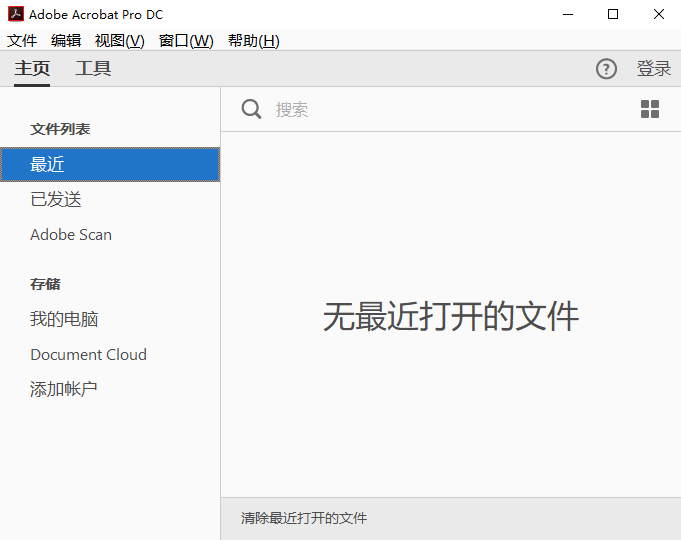Screen dimensions: 681x540
Task: Click the 登录 sign-in button
Action: coord(654,69)
